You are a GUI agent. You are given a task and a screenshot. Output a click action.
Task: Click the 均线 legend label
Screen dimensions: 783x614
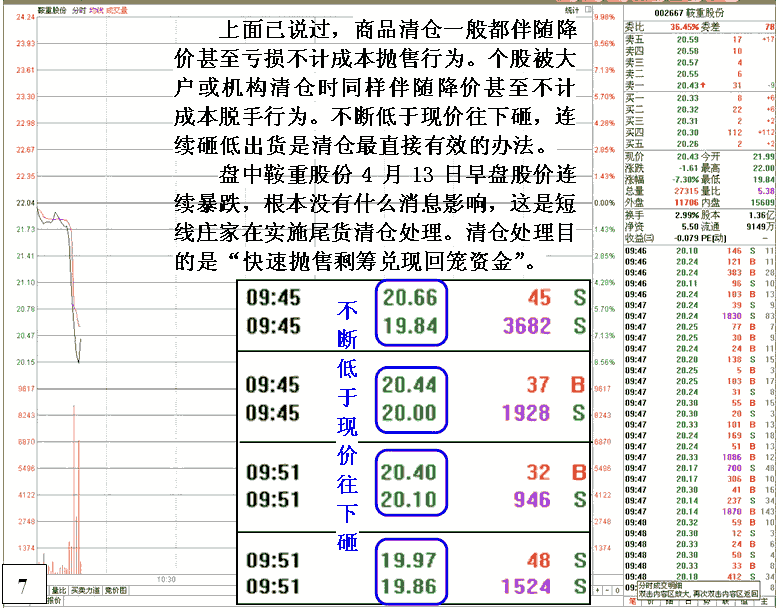click(x=96, y=10)
